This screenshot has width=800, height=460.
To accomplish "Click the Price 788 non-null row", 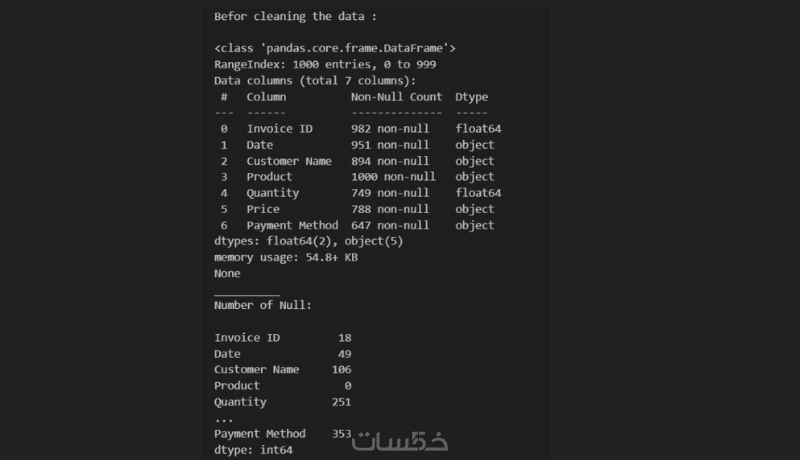I will (357, 209).
